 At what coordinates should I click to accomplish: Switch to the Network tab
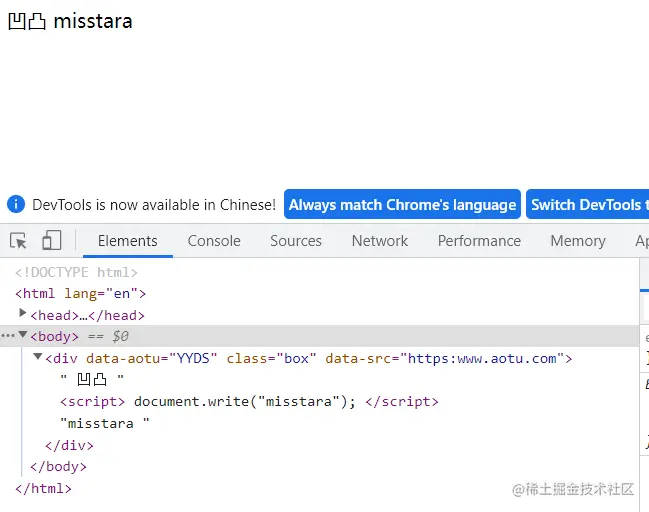click(380, 241)
